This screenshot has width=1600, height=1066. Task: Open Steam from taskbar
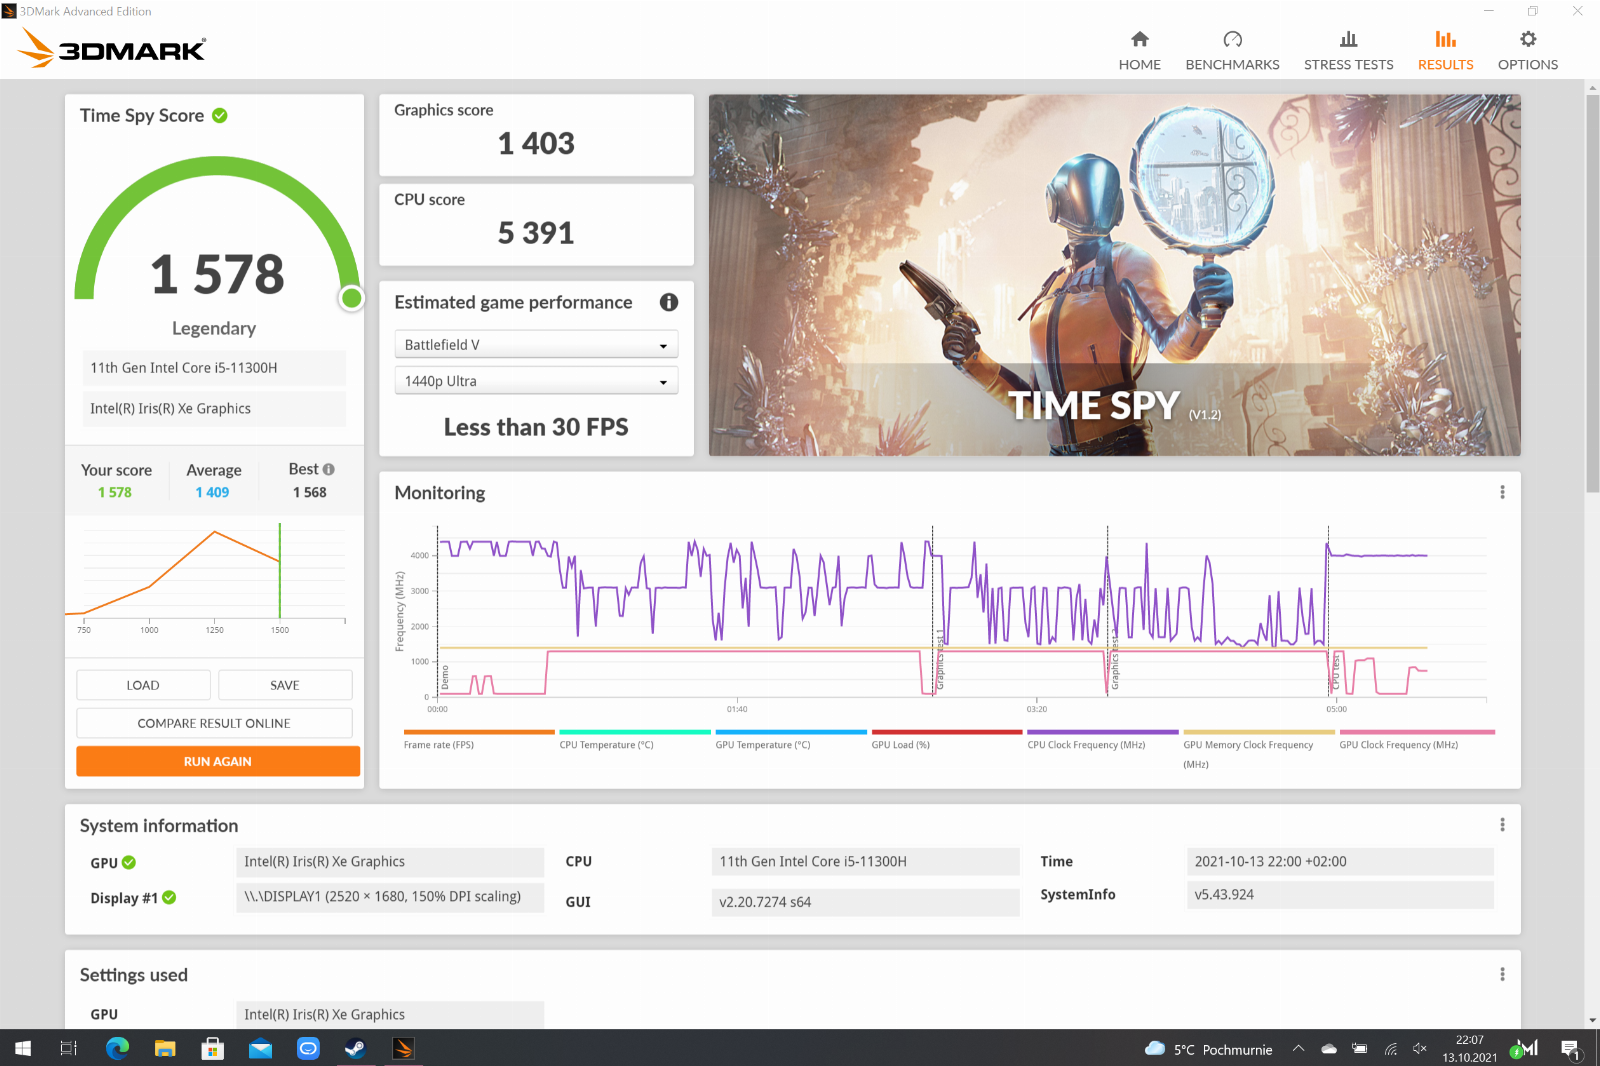[x=355, y=1048]
